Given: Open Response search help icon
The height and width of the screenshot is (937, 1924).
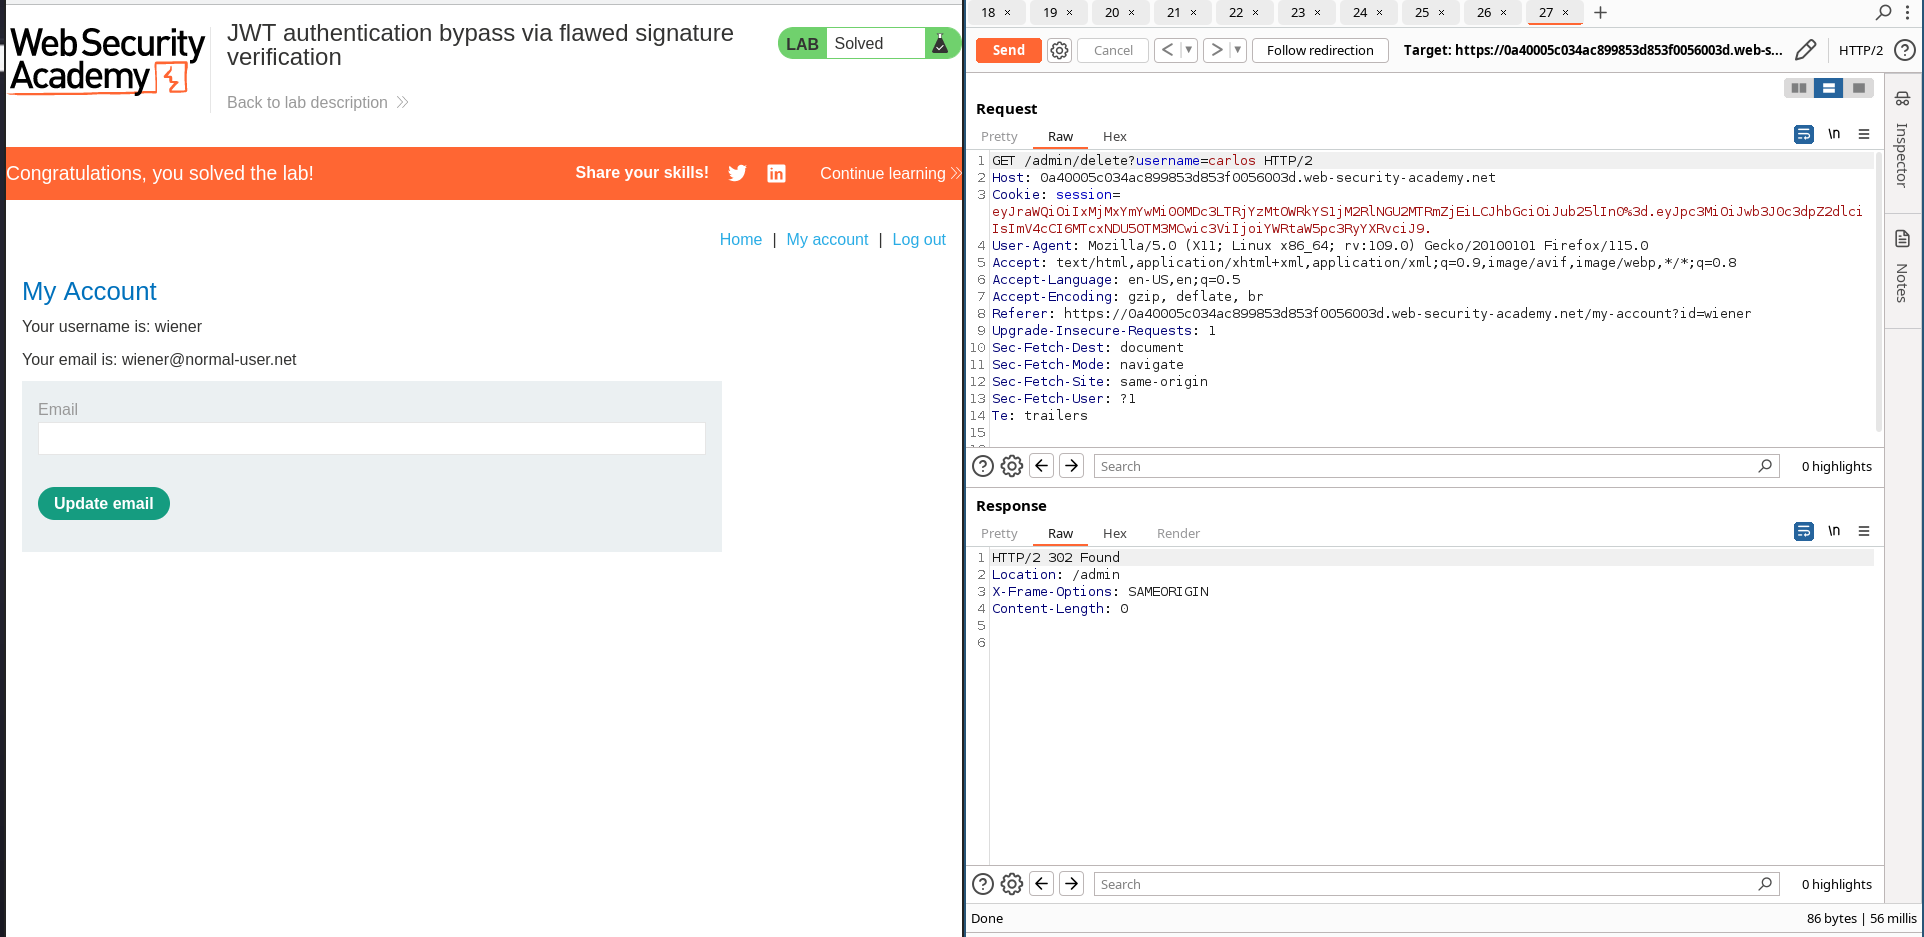Looking at the screenshot, I should [x=983, y=884].
